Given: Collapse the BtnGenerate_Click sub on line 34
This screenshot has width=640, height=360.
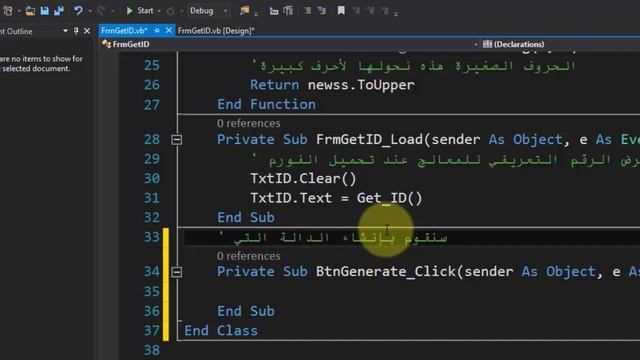Looking at the screenshot, I should point(177,272).
